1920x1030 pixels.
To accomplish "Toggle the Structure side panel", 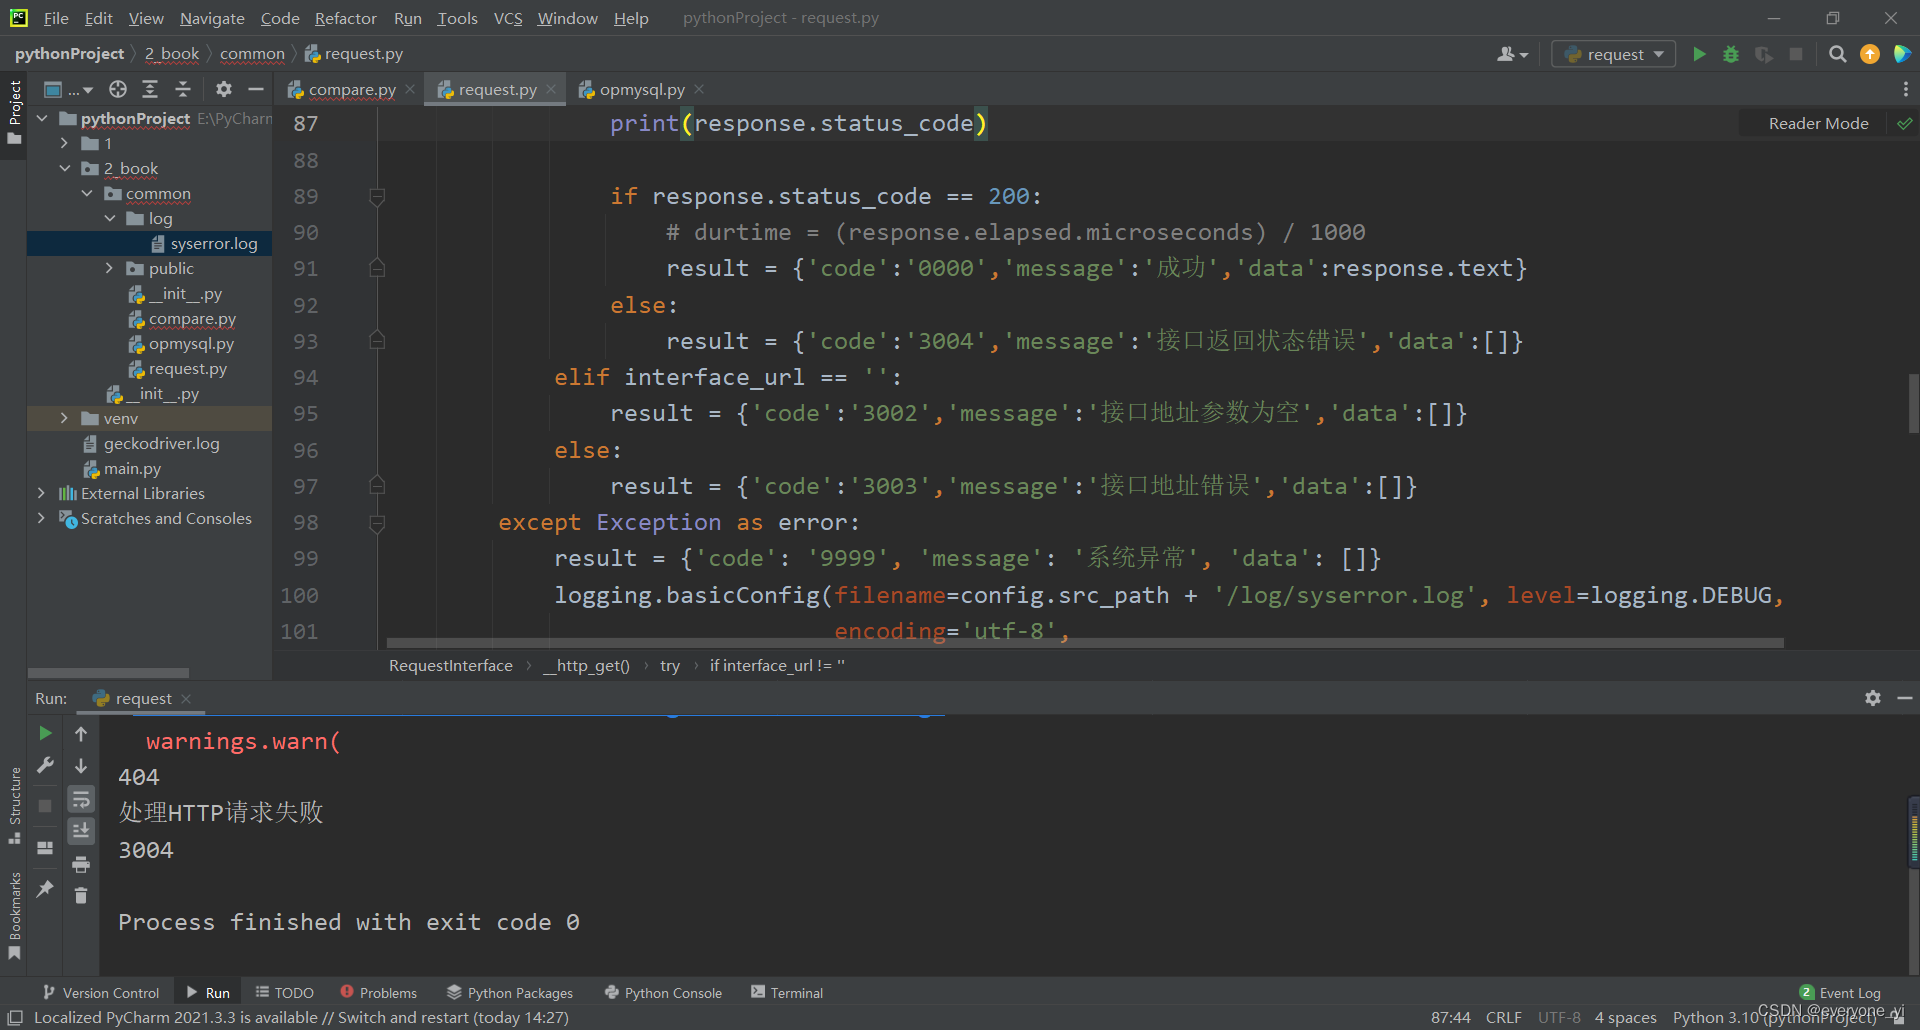I will (14, 805).
